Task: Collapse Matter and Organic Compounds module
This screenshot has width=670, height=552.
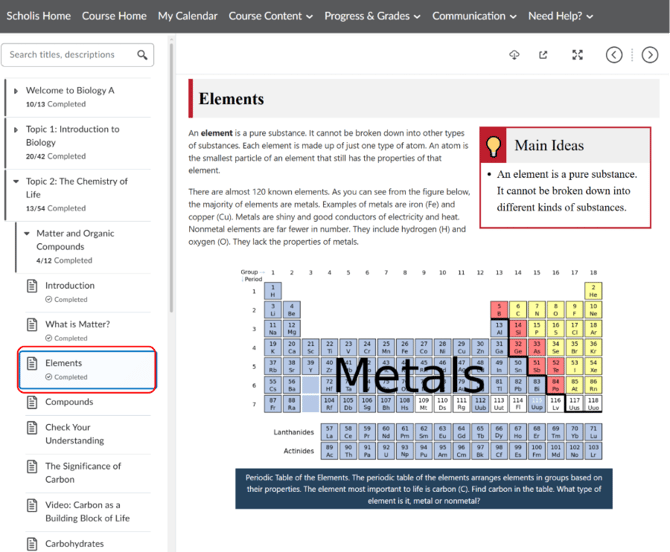Action: (x=26, y=234)
